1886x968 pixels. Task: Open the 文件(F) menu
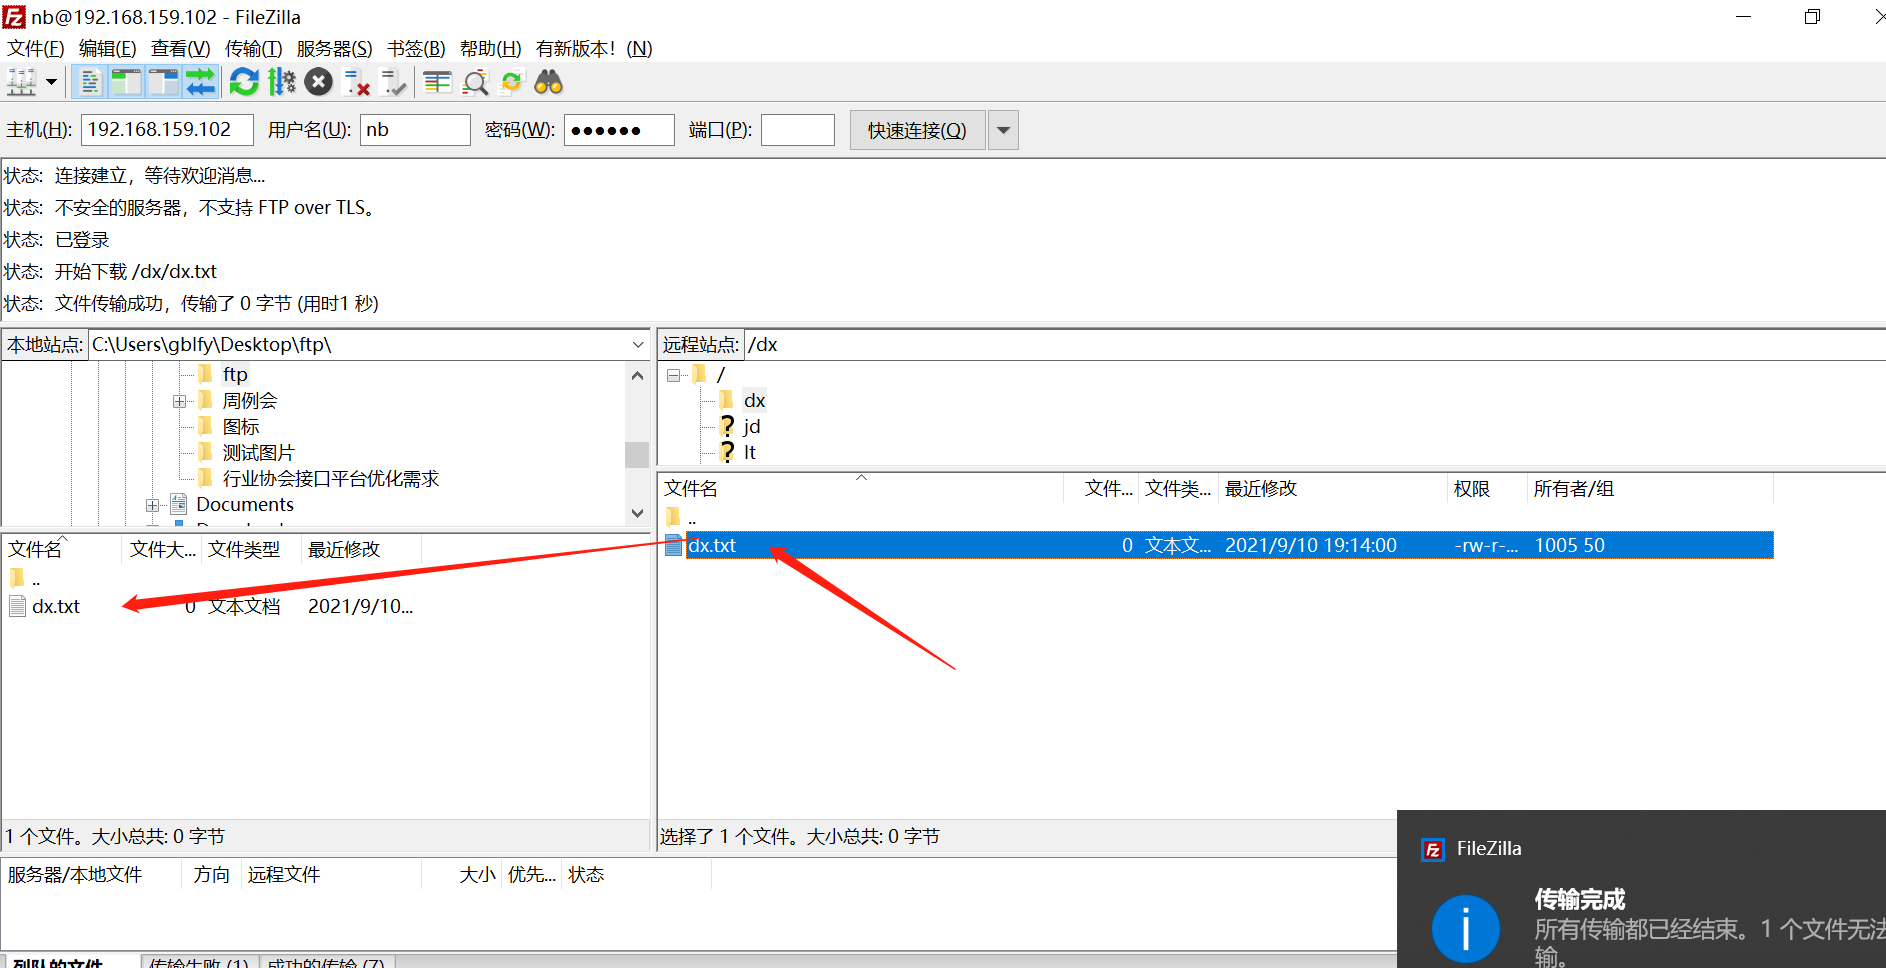[x=36, y=49]
